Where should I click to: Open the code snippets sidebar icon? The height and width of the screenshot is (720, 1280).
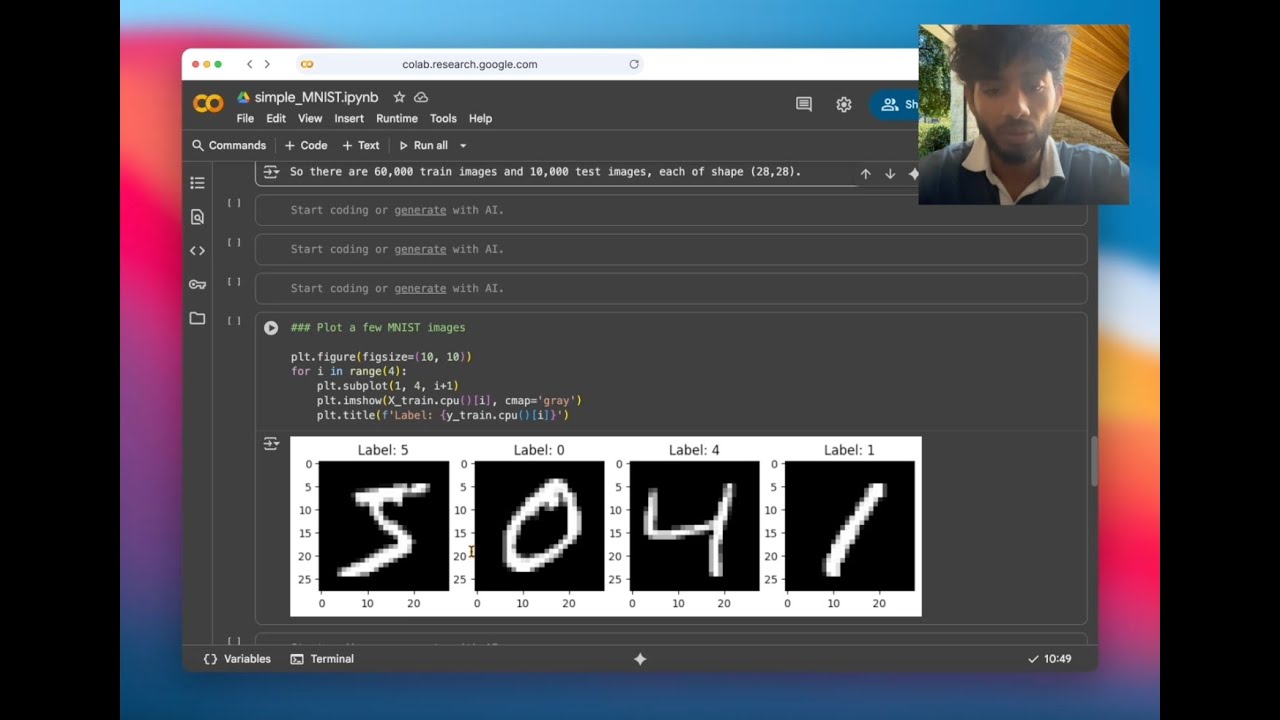(197, 251)
